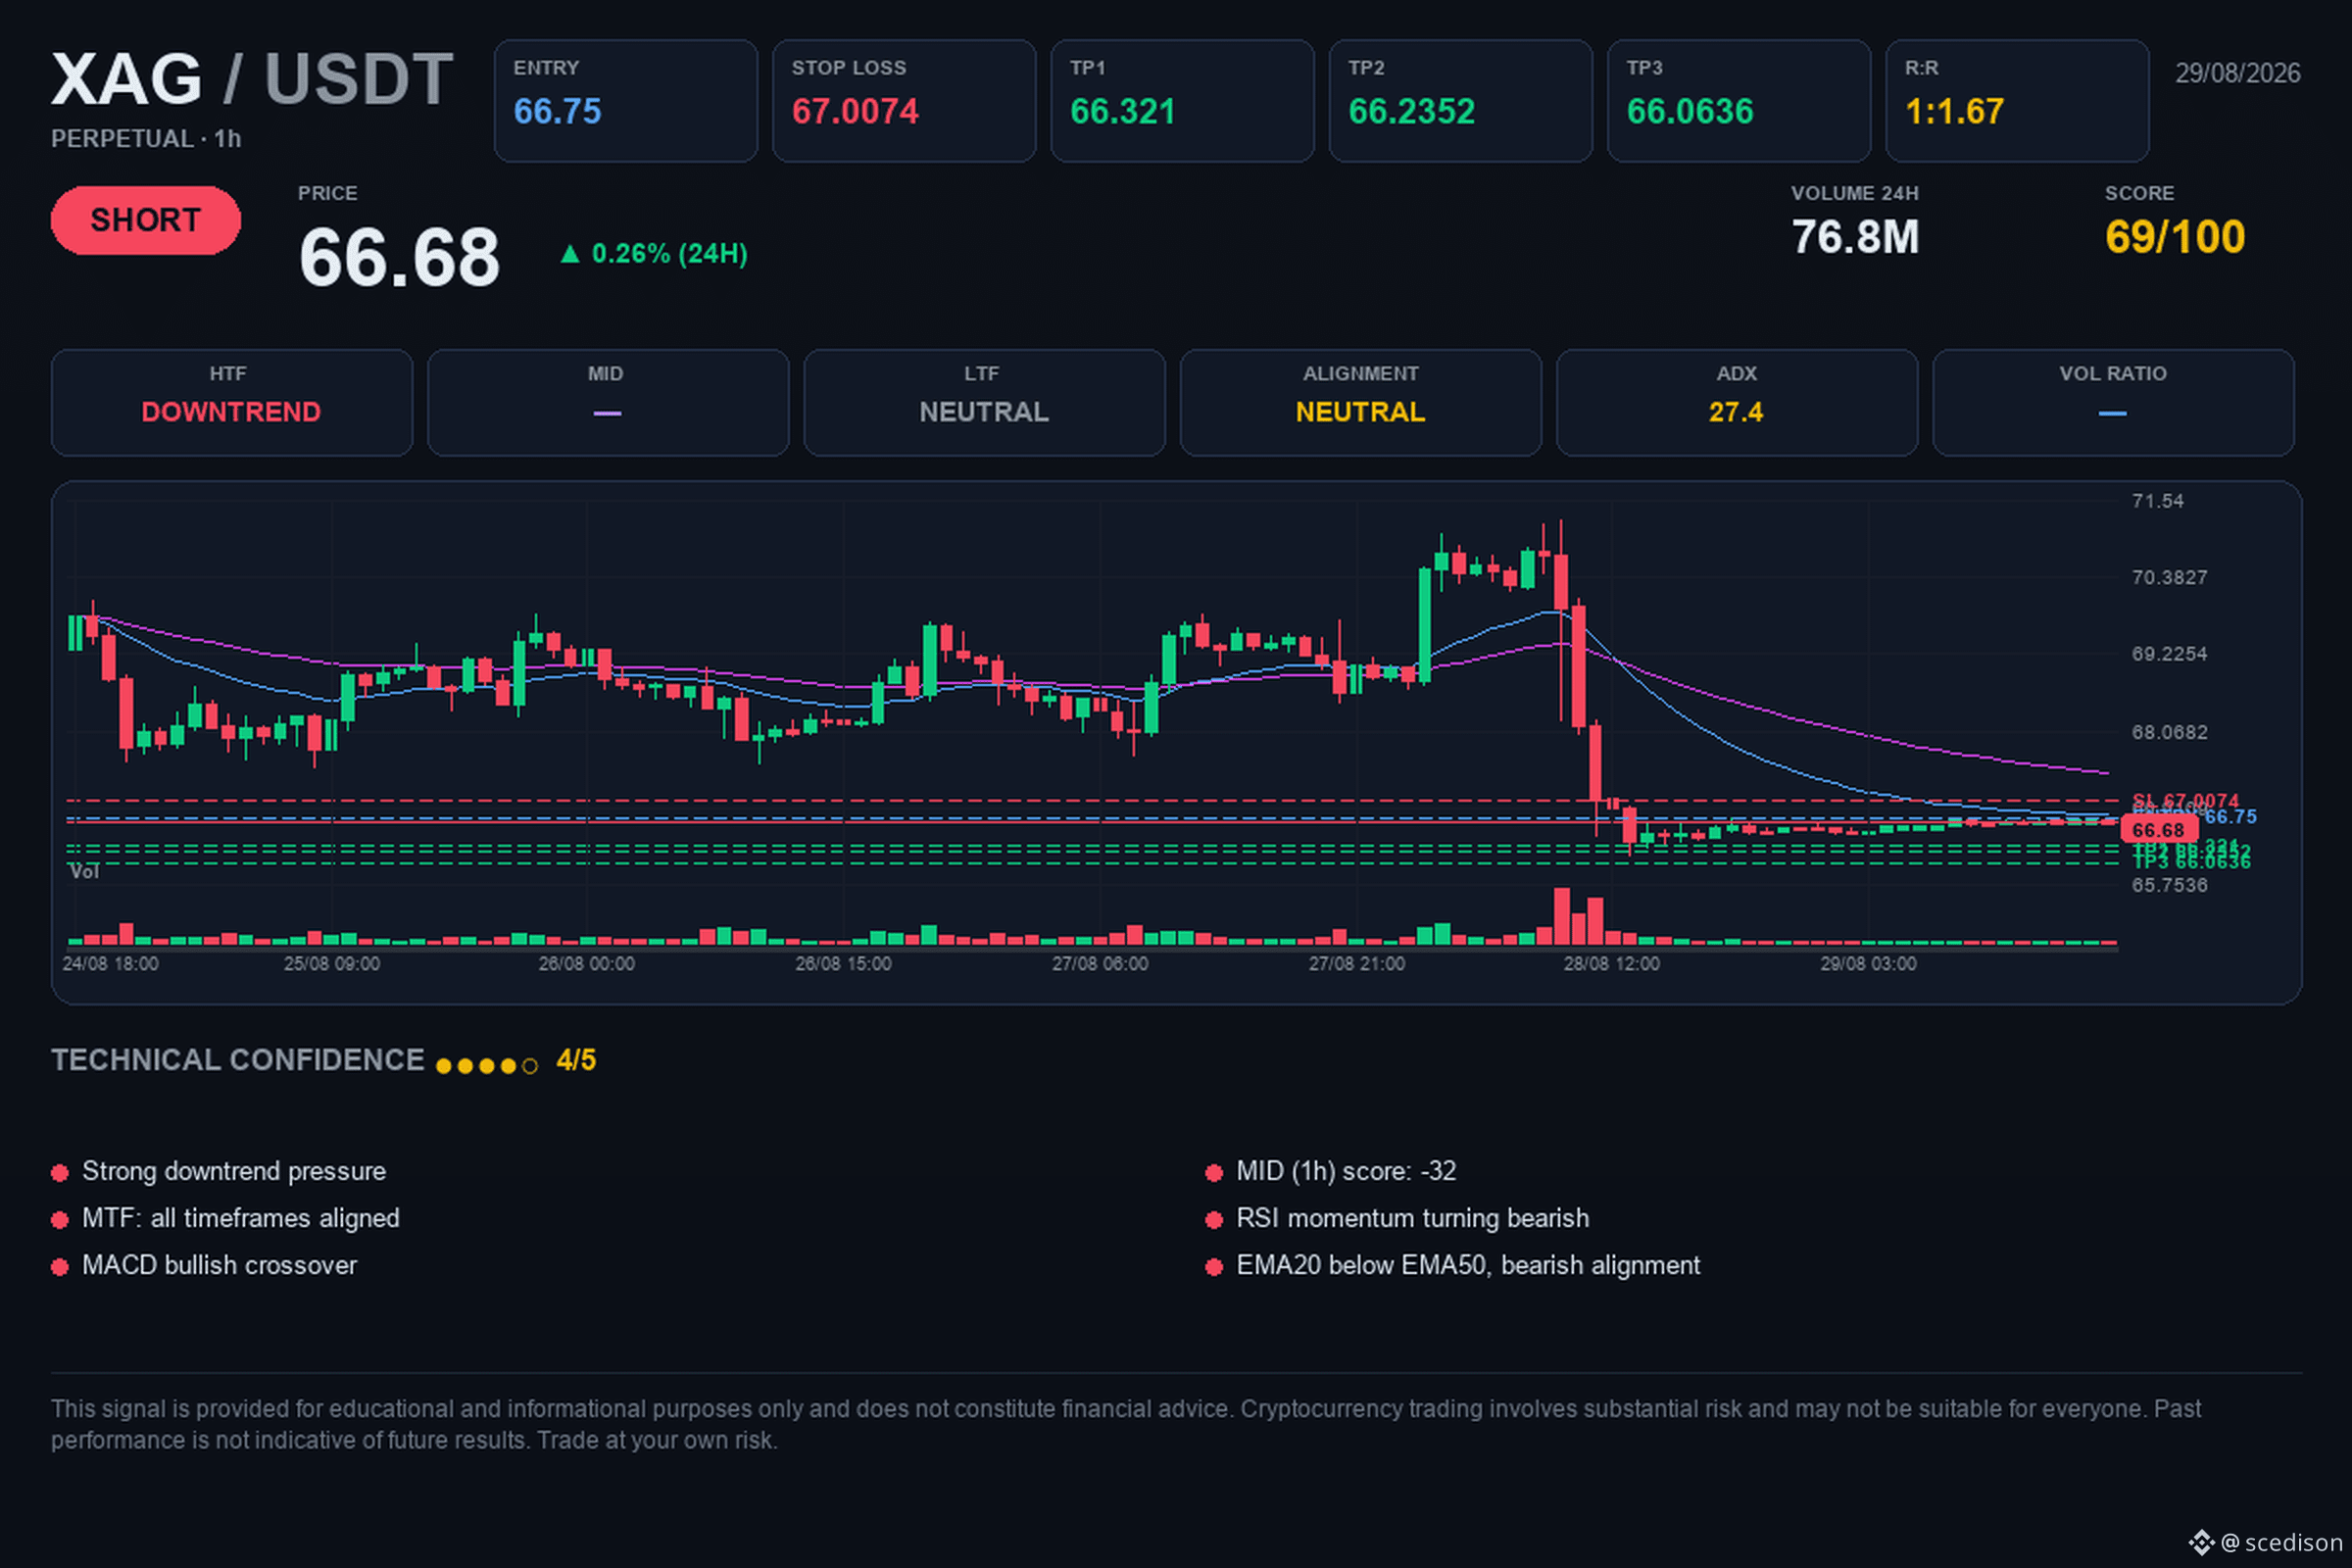Select the LTF NEUTRAL indicator card
This screenshot has height=1568, width=2352.
pyautogui.click(x=984, y=403)
